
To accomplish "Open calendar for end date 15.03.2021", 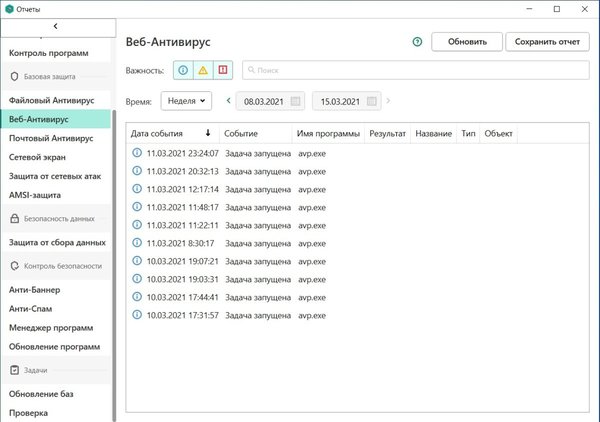I will [372, 101].
